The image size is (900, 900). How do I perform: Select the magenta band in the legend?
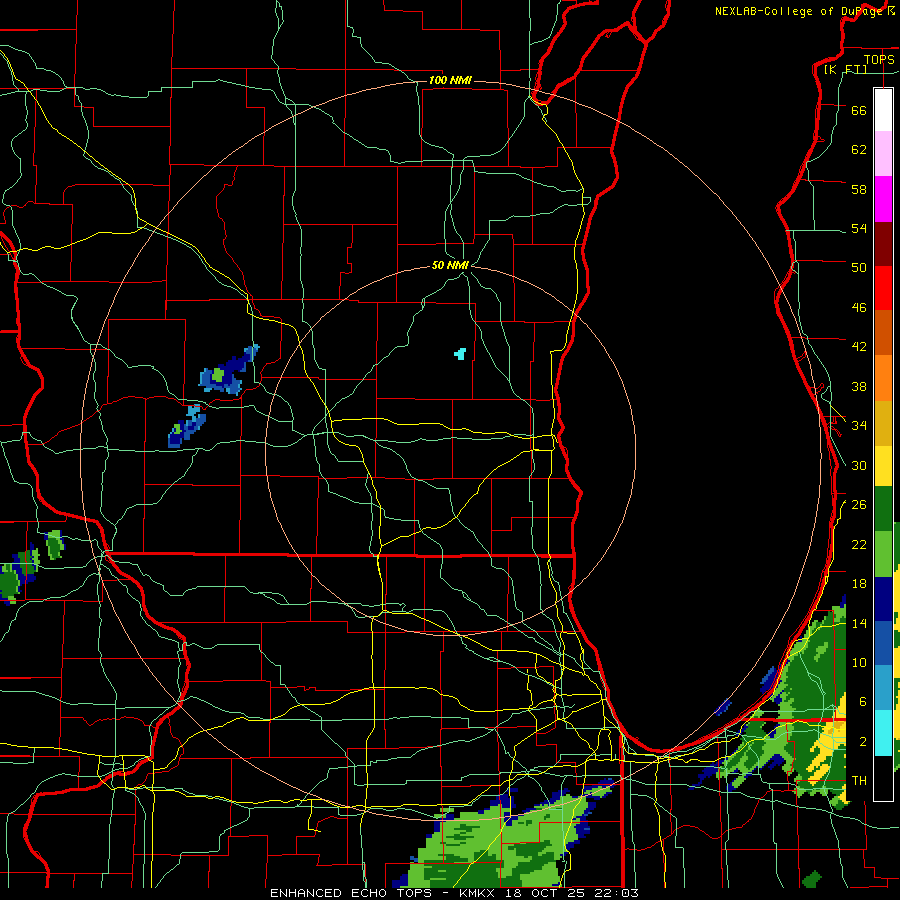pos(883,199)
